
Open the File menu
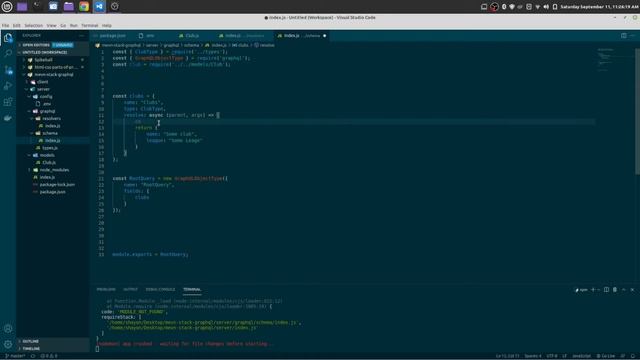(x=5, y=25)
